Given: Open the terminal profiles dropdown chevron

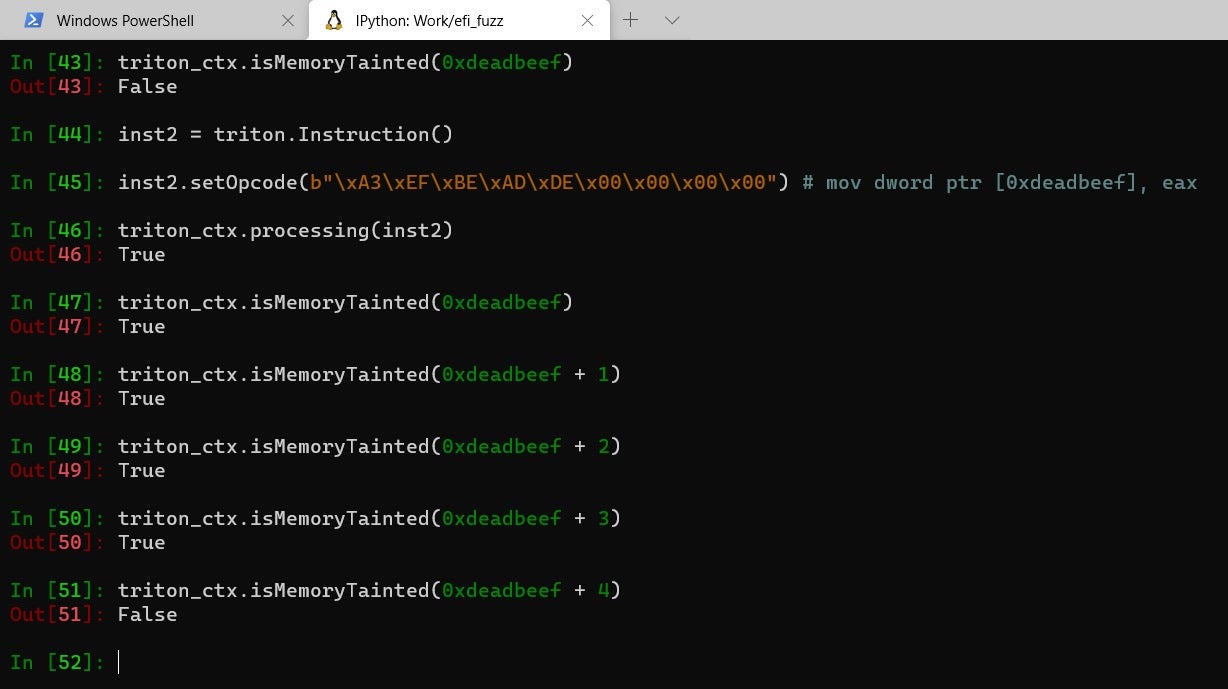Looking at the screenshot, I should point(672,20).
